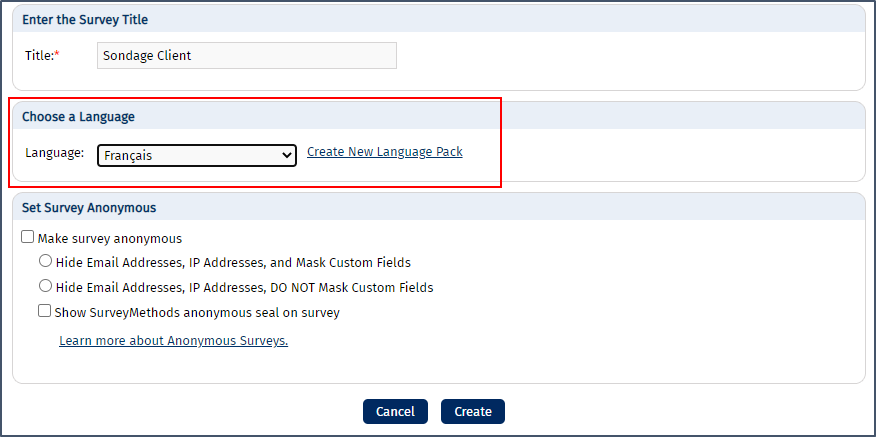Click the Create button

tap(473, 411)
